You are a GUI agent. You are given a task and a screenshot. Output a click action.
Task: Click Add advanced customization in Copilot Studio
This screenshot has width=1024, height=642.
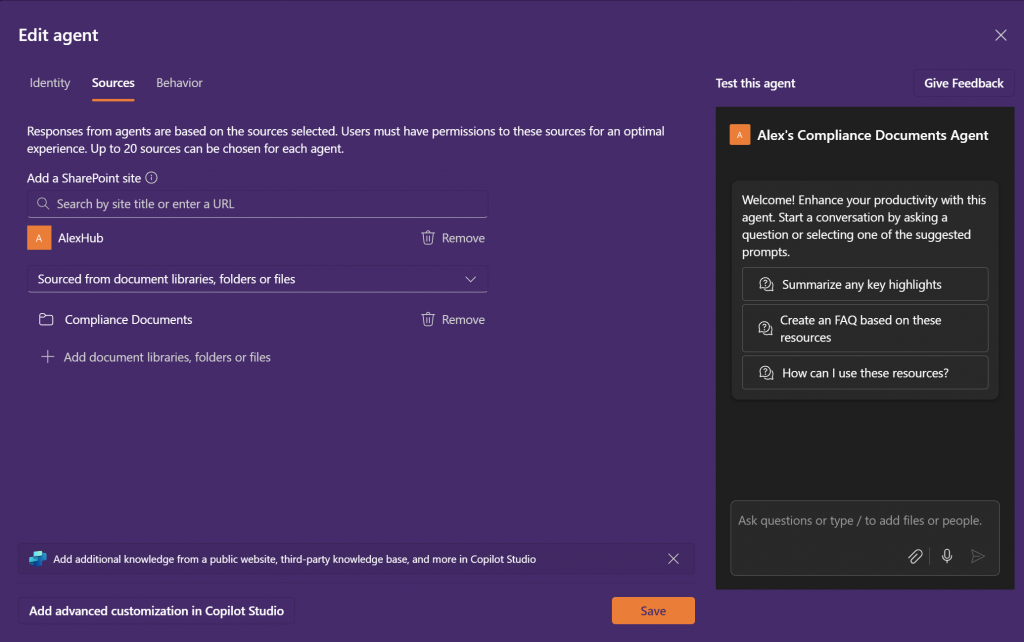[x=156, y=611]
